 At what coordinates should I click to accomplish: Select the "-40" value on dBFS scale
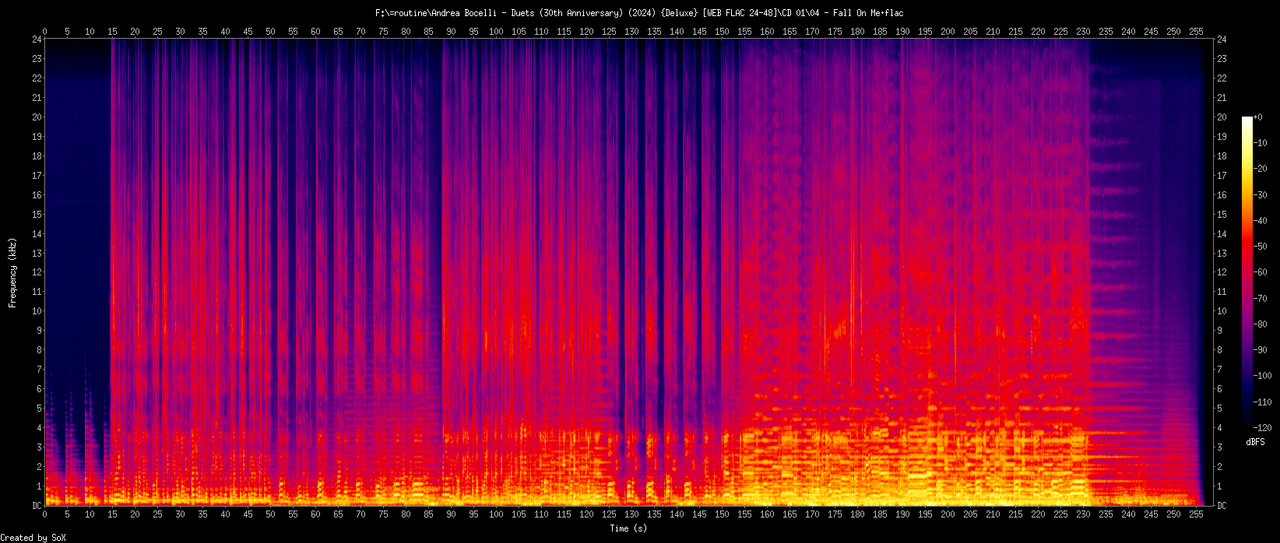pyautogui.click(x=1262, y=220)
